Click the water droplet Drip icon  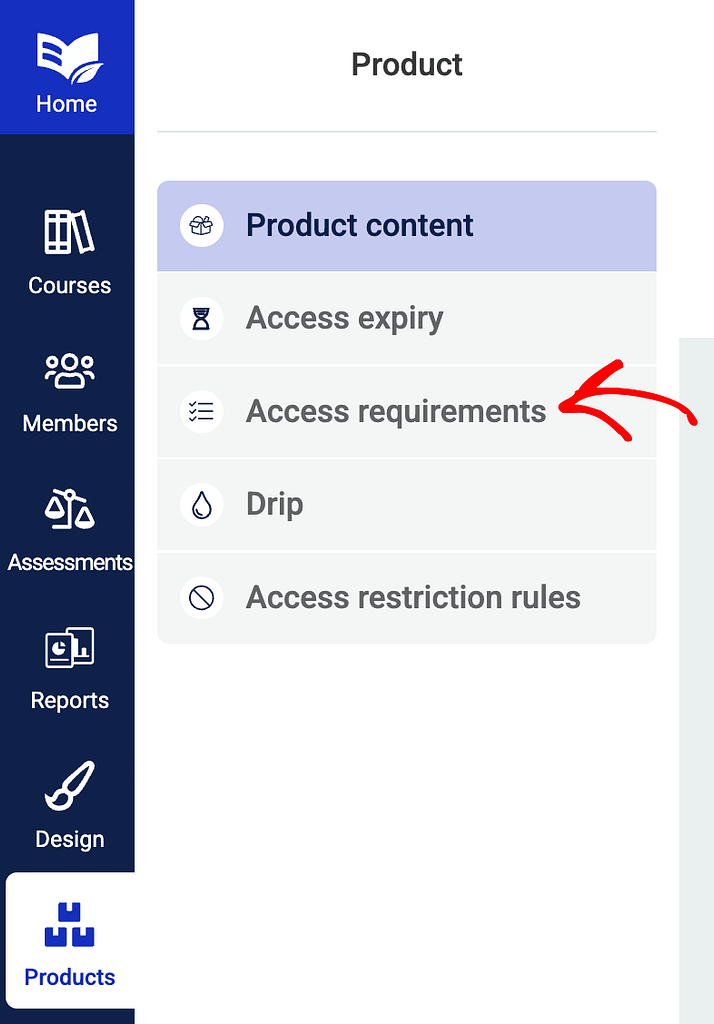tap(202, 505)
